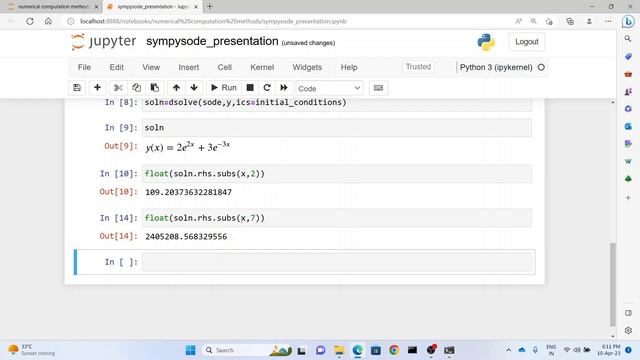
Task: Open the Kernel menu
Action: point(262,67)
